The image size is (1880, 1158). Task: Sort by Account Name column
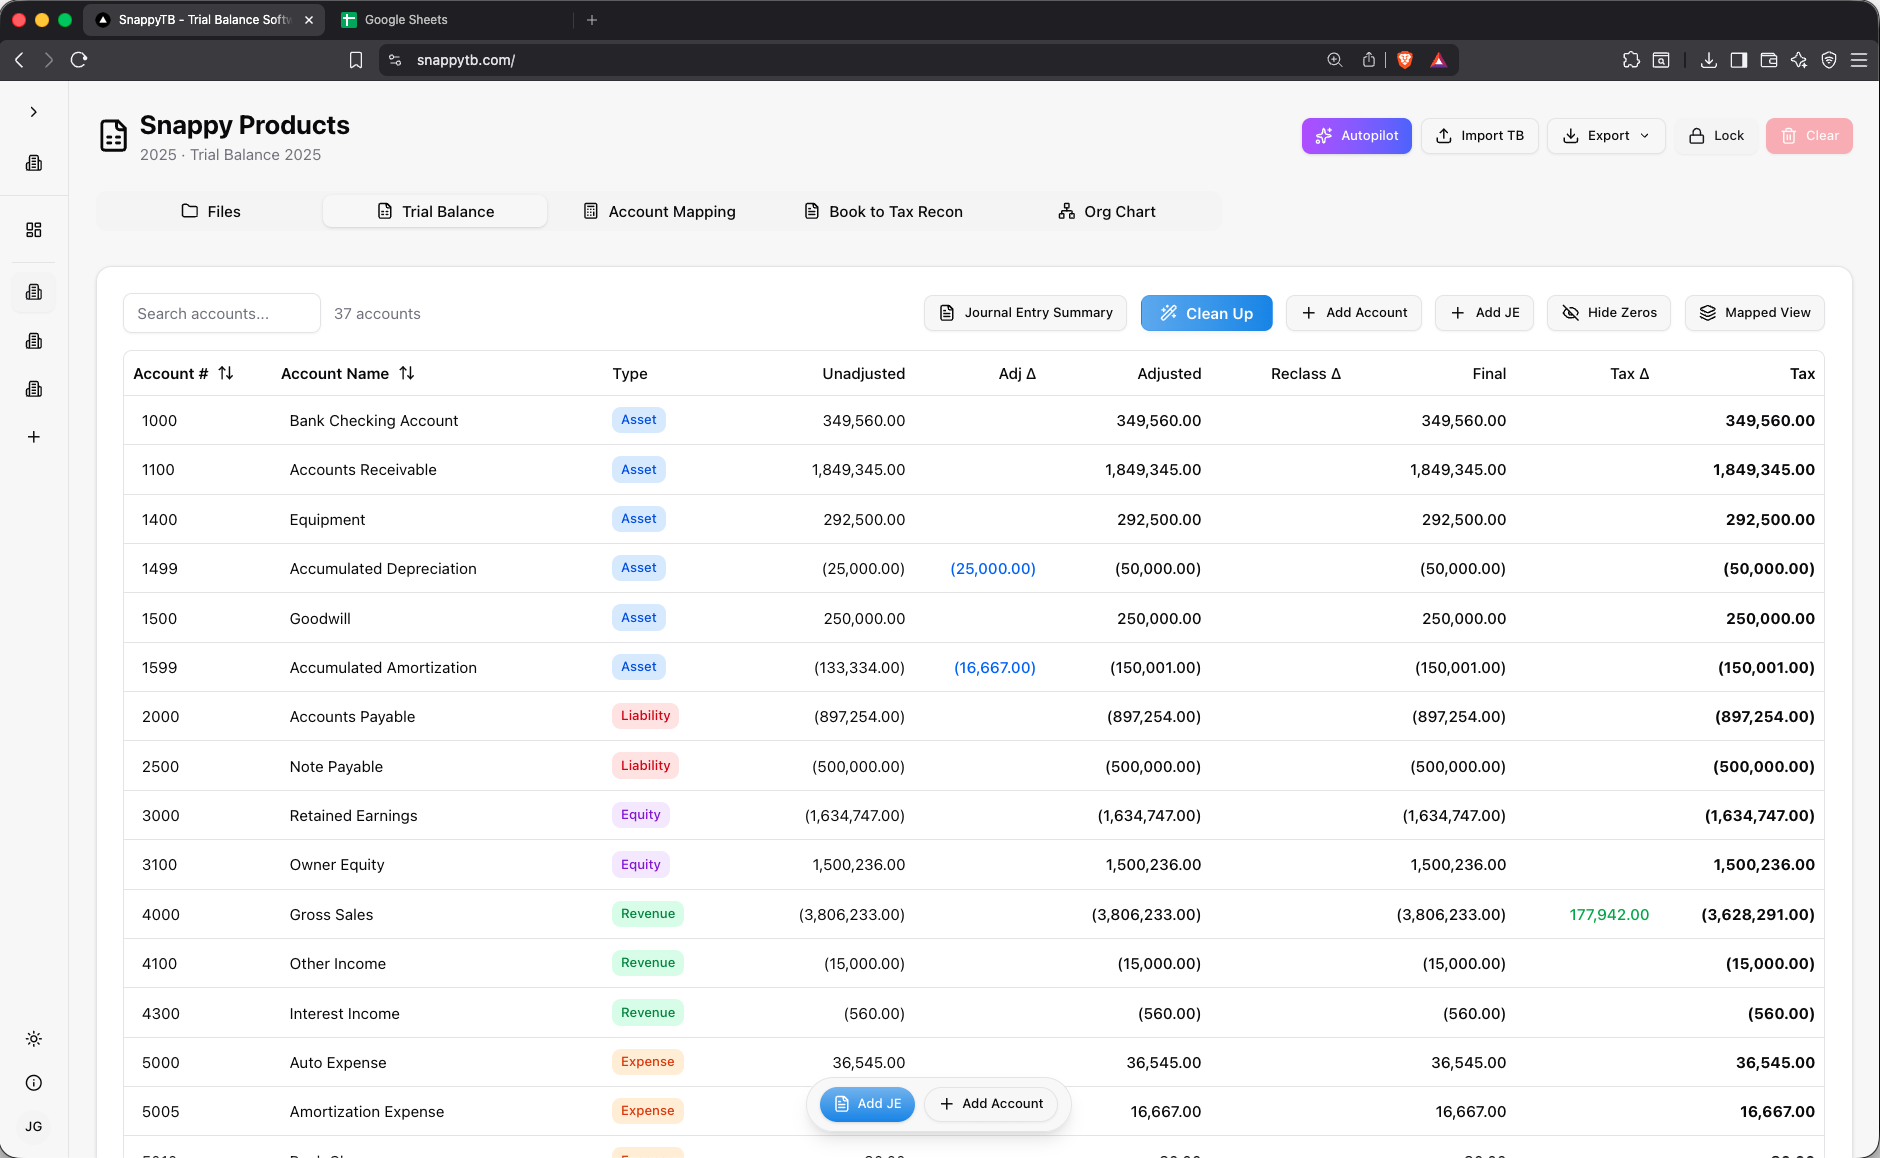pos(347,373)
